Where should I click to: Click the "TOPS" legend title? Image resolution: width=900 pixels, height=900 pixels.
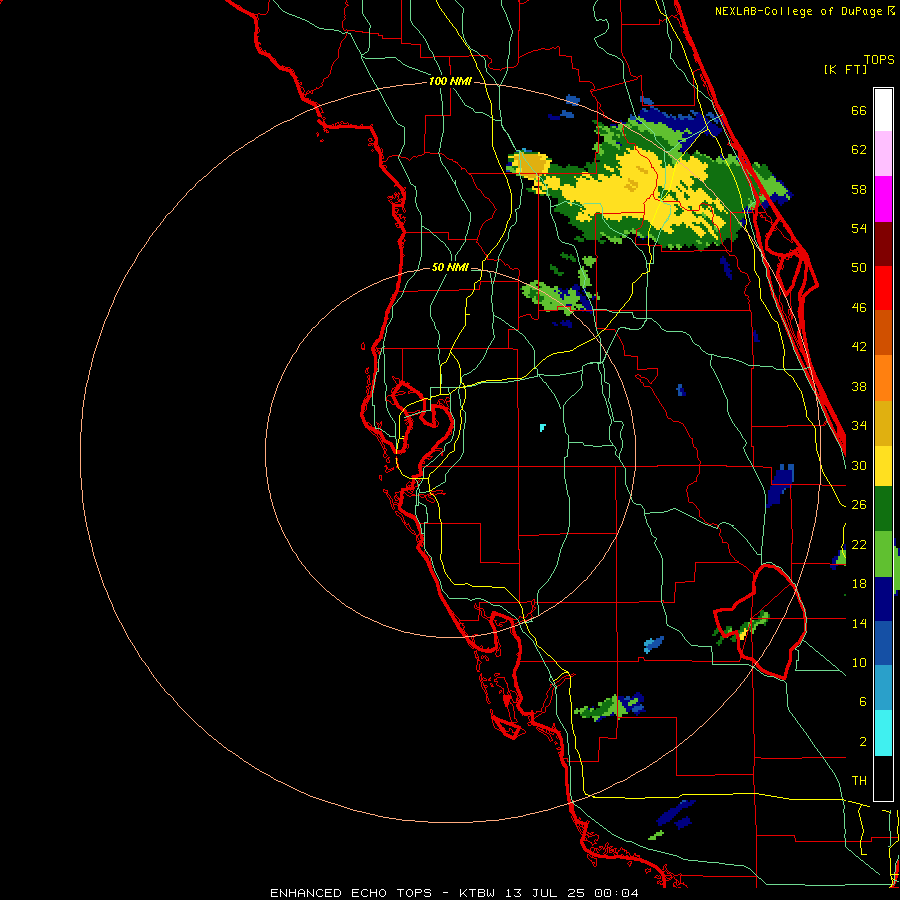879,60
